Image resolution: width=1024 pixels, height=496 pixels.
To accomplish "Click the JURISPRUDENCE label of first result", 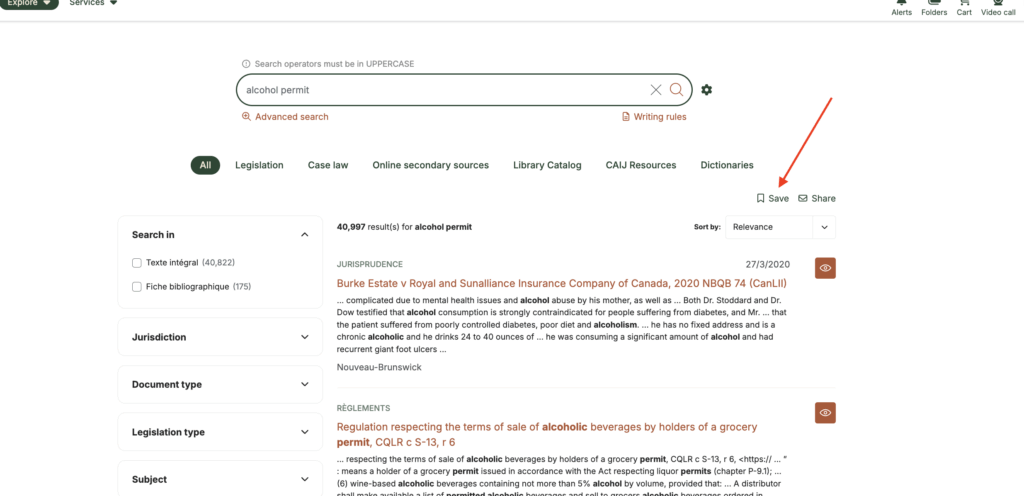I will point(370,264).
